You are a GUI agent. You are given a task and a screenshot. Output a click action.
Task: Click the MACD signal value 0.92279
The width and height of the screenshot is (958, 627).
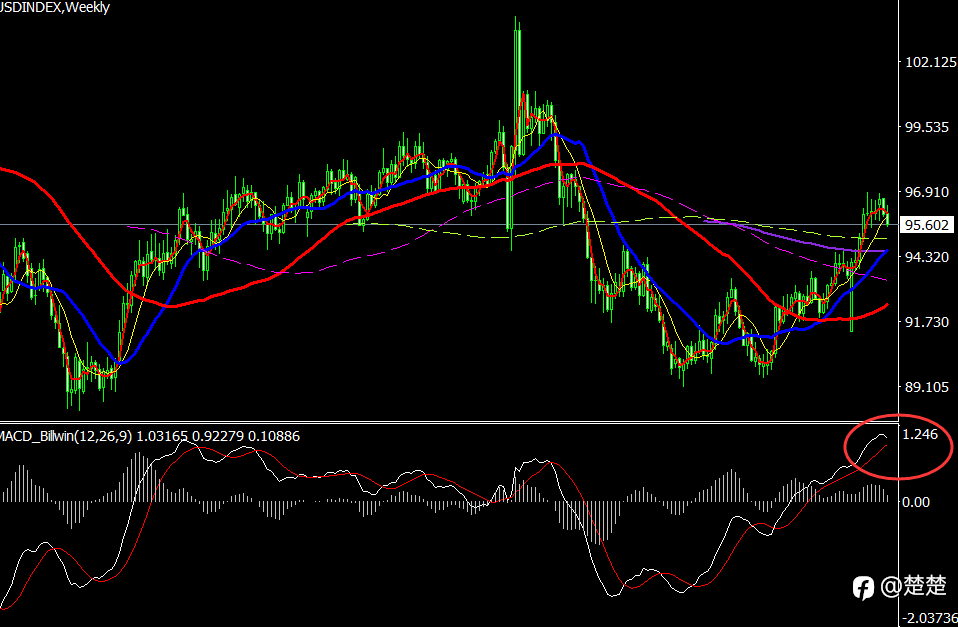(x=218, y=436)
